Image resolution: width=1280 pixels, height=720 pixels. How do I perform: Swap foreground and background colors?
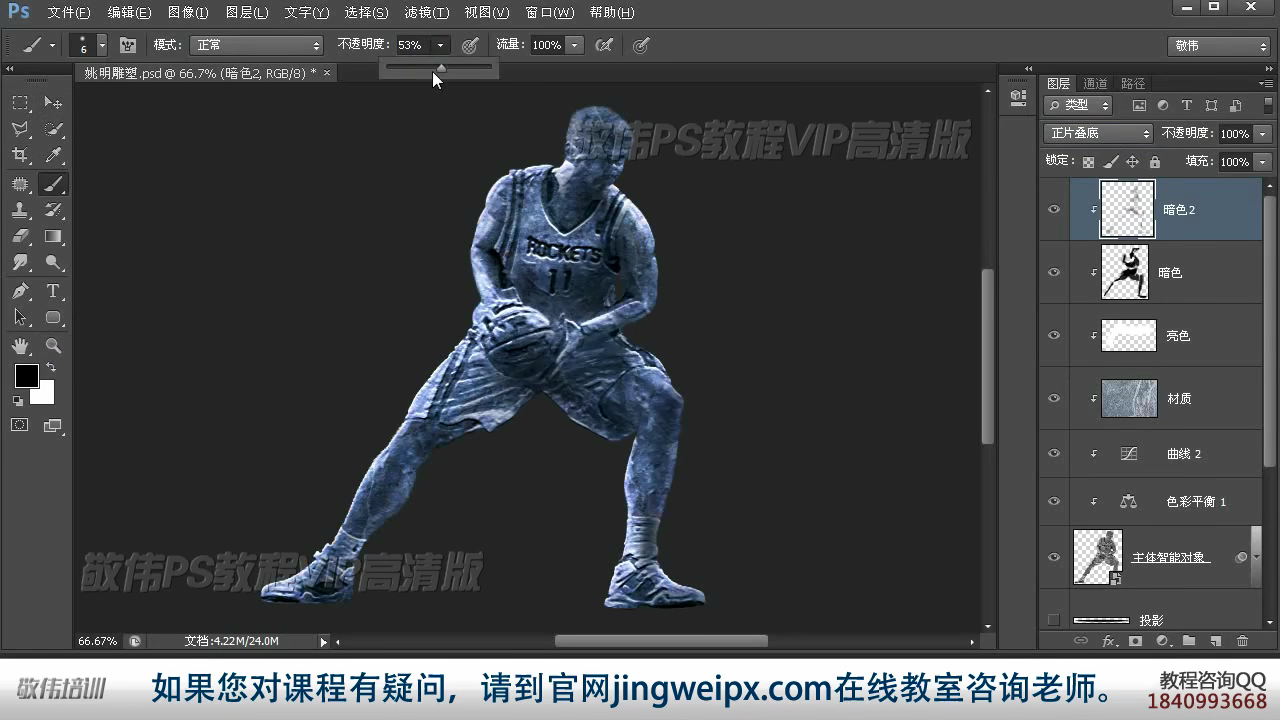50,368
